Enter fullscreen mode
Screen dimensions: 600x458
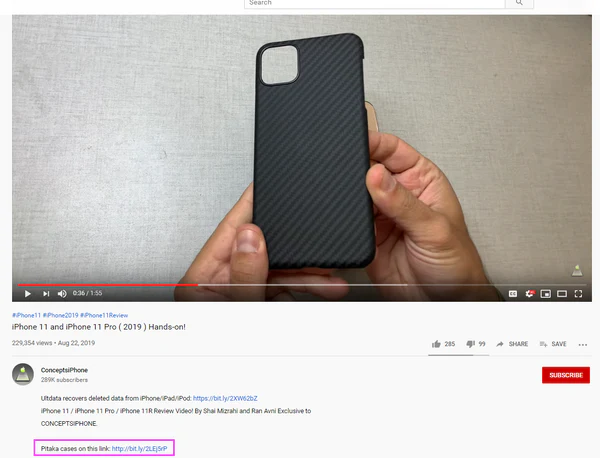click(578, 293)
